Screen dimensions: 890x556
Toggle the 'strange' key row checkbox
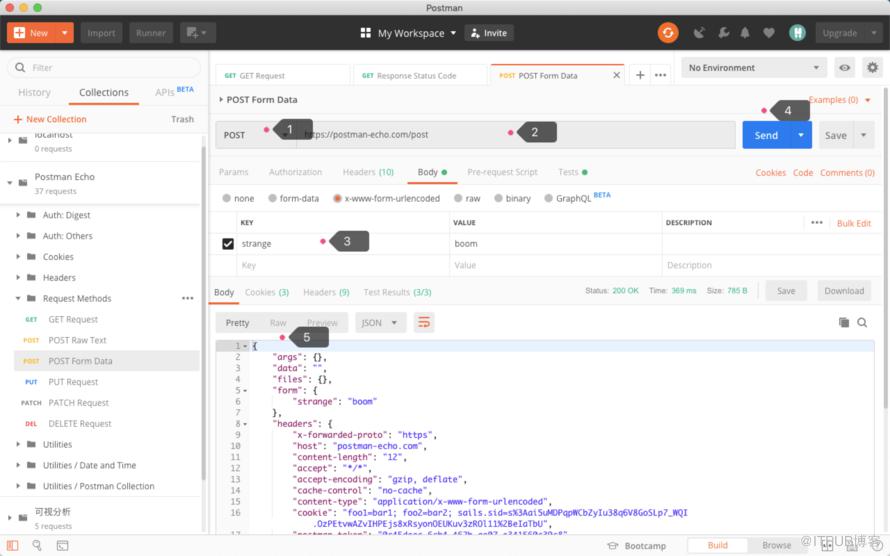[228, 243]
